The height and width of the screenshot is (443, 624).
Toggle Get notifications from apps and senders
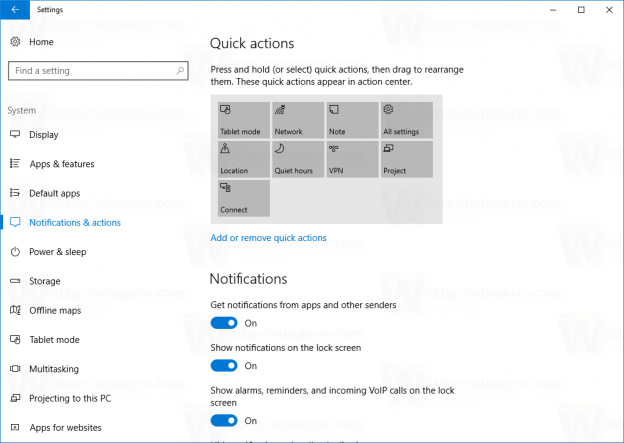click(x=224, y=323)
